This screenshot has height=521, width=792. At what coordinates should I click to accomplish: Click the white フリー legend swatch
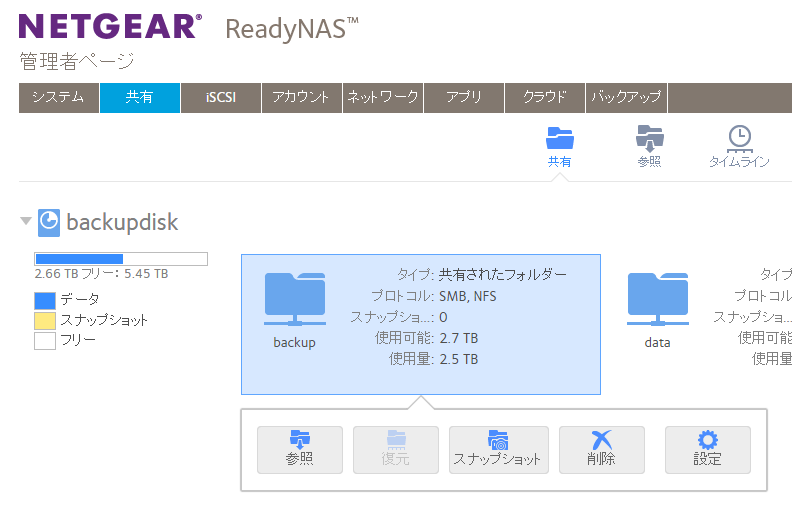pyautogui.click(x=45, y=341)
